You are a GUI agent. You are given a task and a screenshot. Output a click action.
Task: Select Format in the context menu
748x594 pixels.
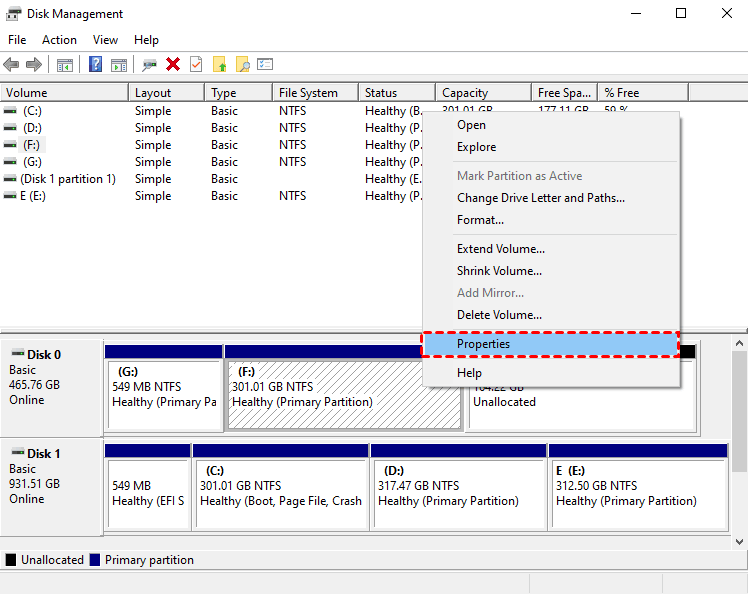(x=480, y=220)
